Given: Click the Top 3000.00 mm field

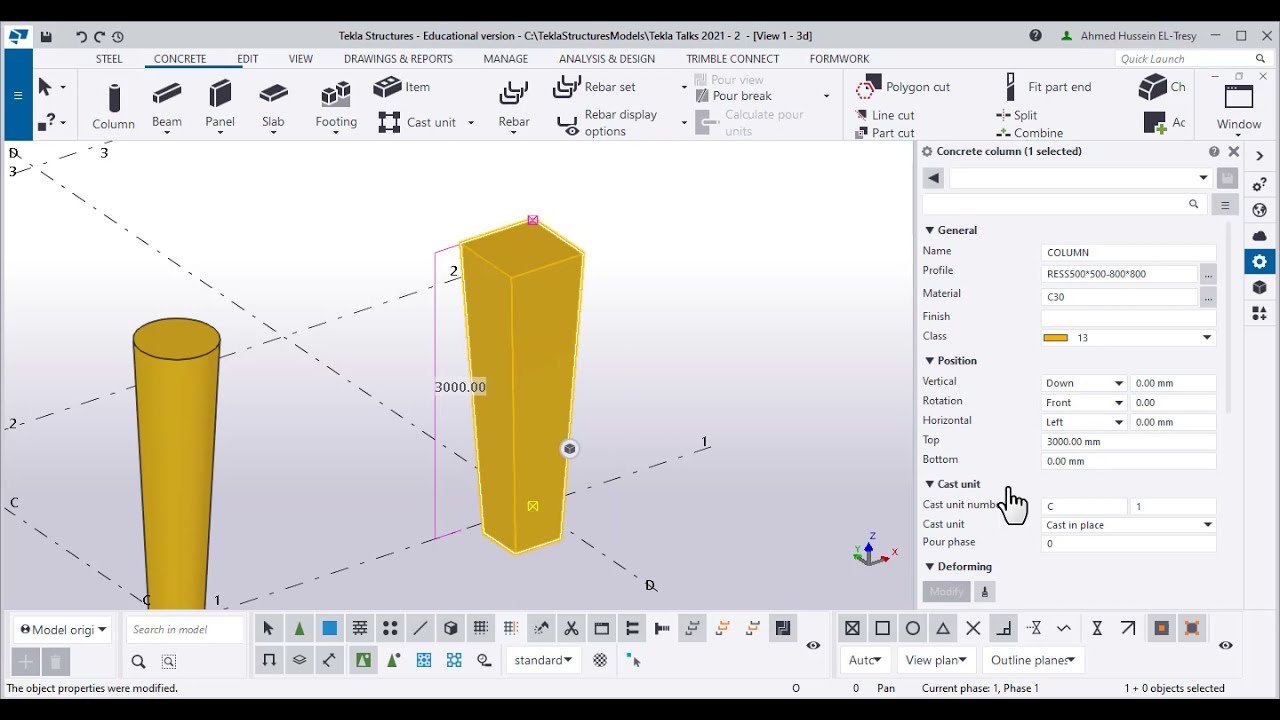Looking at the screenshot, I should pyautogui.click(x=1129, y=441).
